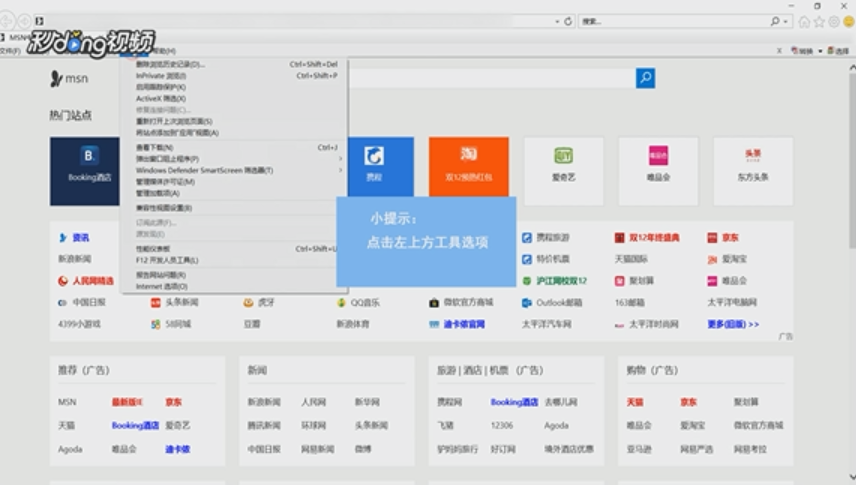The image size is (856, 485).
Task: Open the 携程 tile
Action: point(381,167)
